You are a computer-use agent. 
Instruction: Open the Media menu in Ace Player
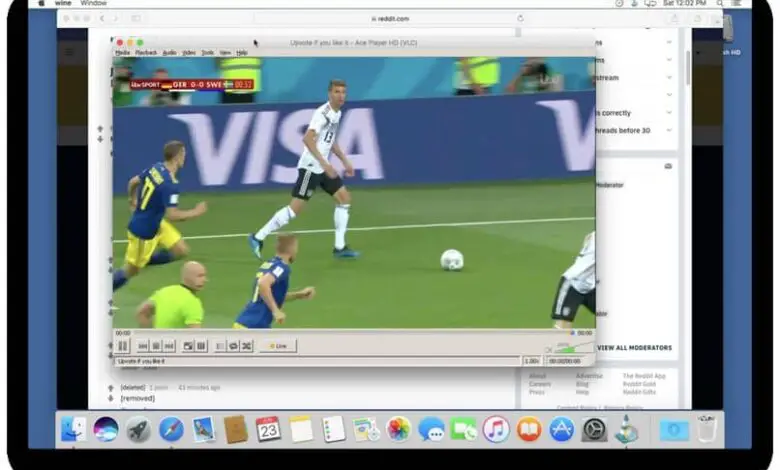122,52
